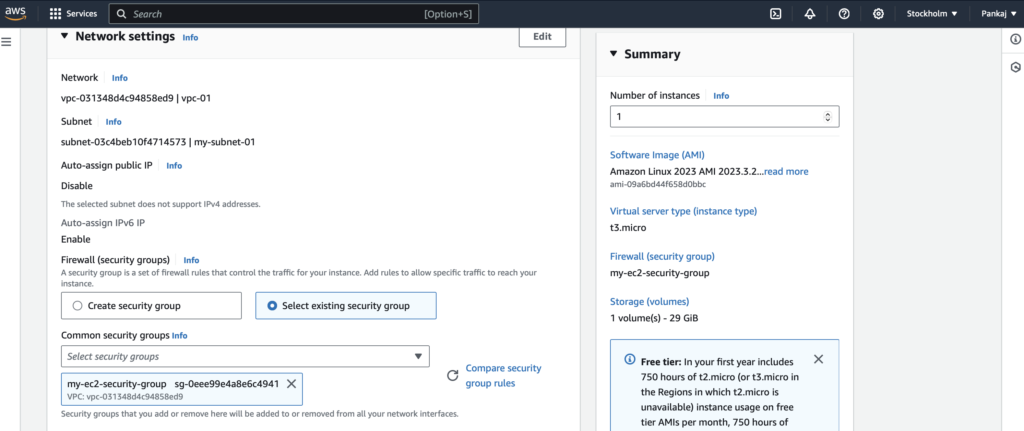Dismiss the Free tier notice

tap(818, 359)
